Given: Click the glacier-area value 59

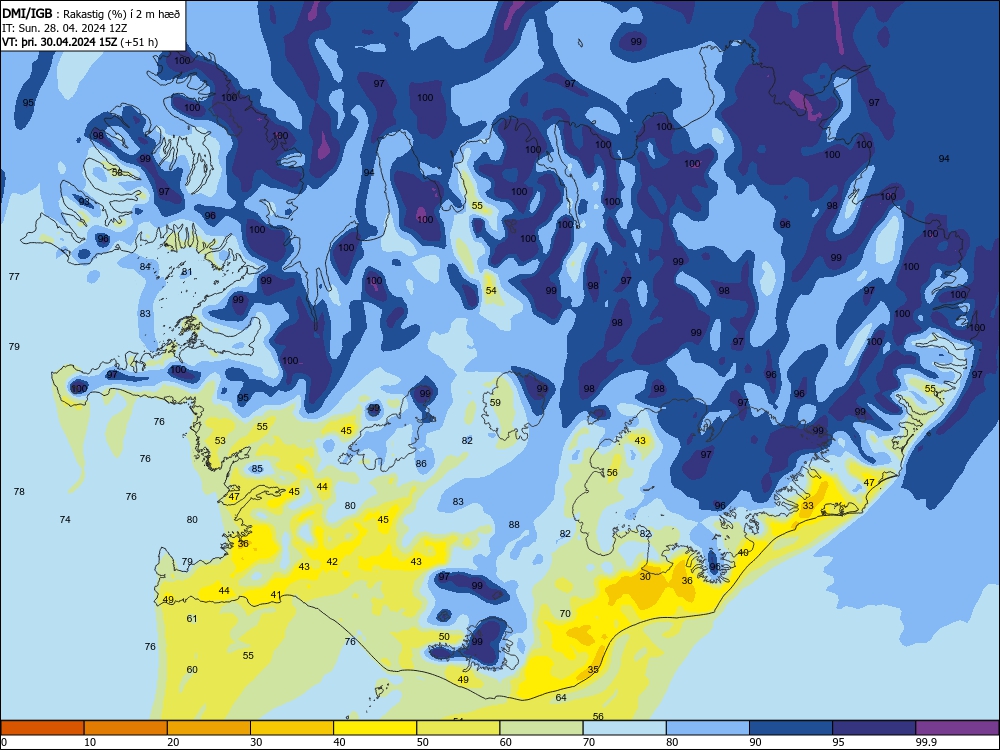Looking at the screenshot, I should (x=496, y=402).
